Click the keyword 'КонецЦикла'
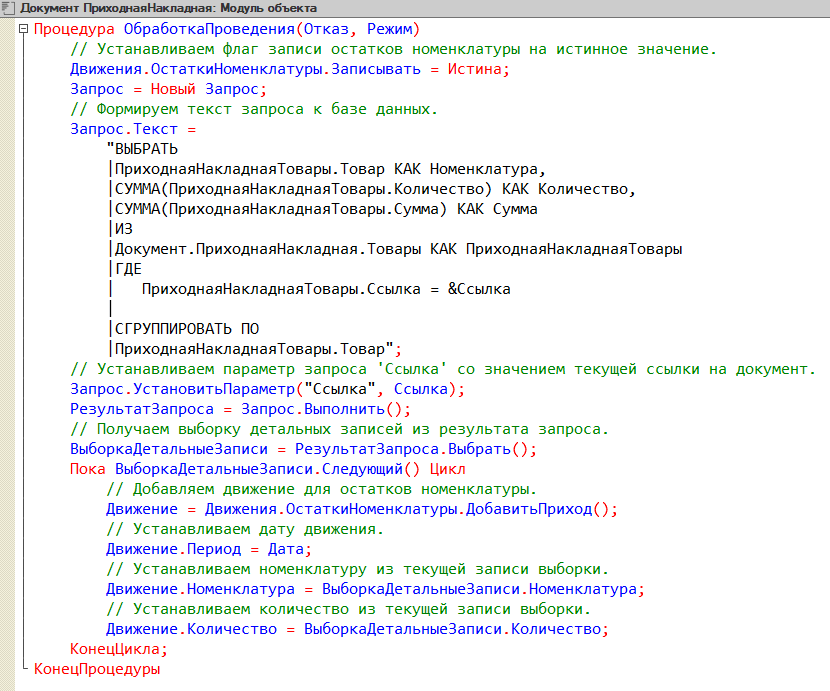This screenshot has width=830, height=691. click(115, 649)
